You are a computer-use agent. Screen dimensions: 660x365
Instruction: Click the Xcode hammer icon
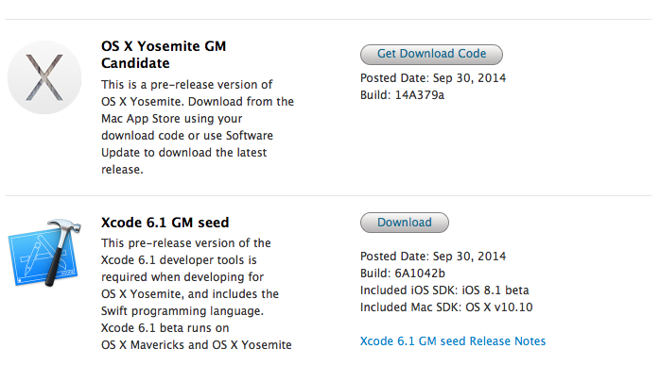click(45, 252)
